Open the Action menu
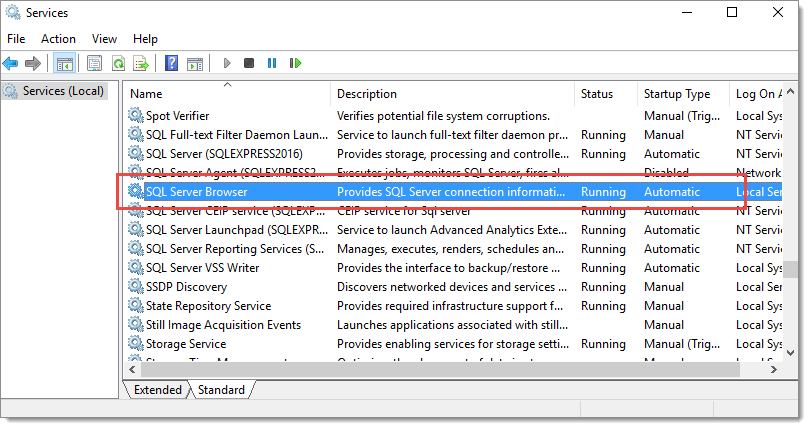809x428 pixels. 58,39
